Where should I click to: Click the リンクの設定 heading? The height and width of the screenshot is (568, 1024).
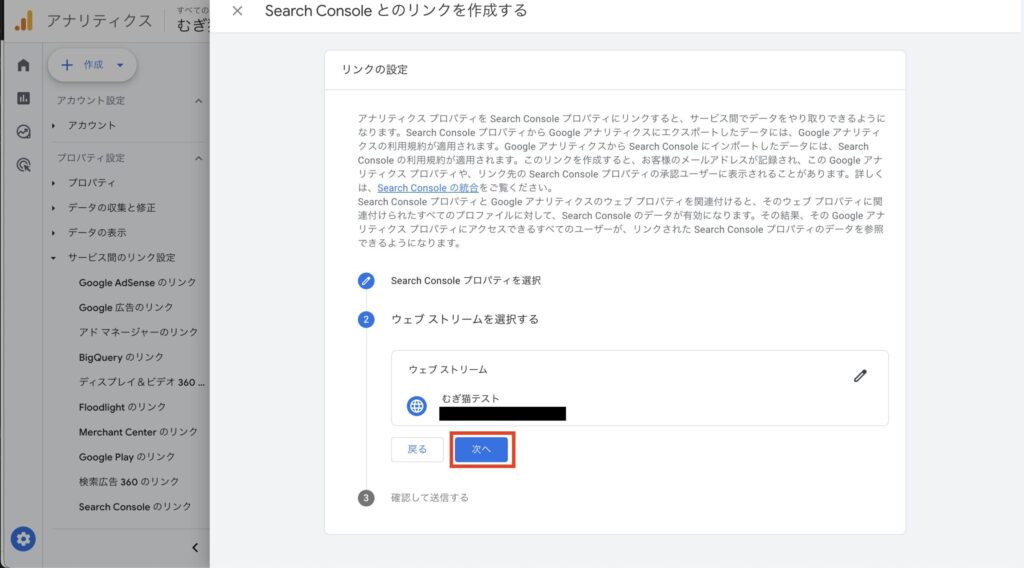coord(374,69)
